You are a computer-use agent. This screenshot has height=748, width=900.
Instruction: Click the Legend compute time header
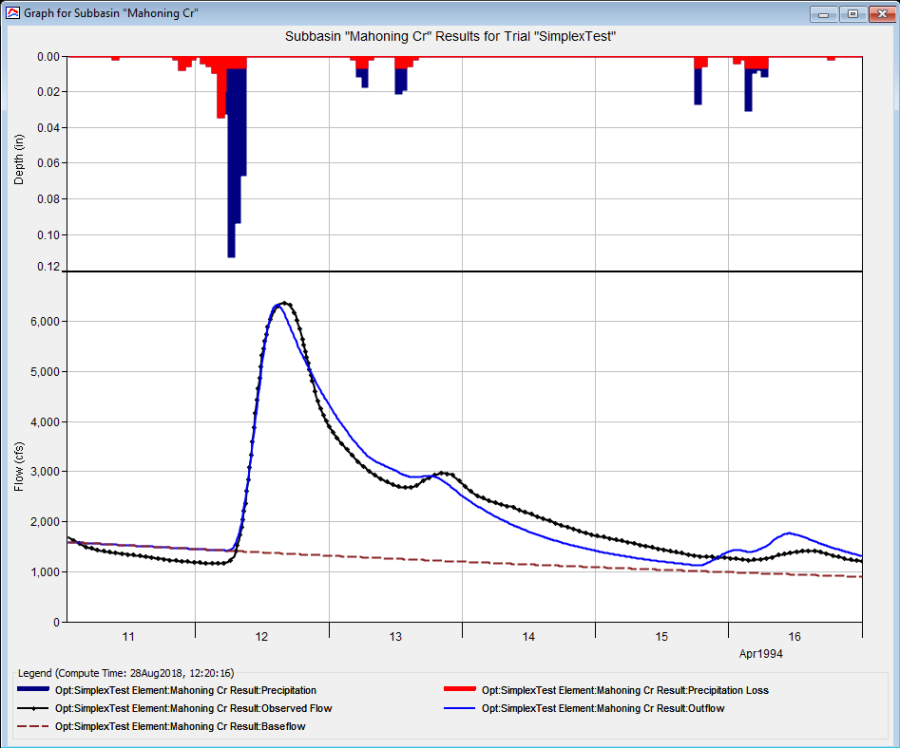(126, 673)
